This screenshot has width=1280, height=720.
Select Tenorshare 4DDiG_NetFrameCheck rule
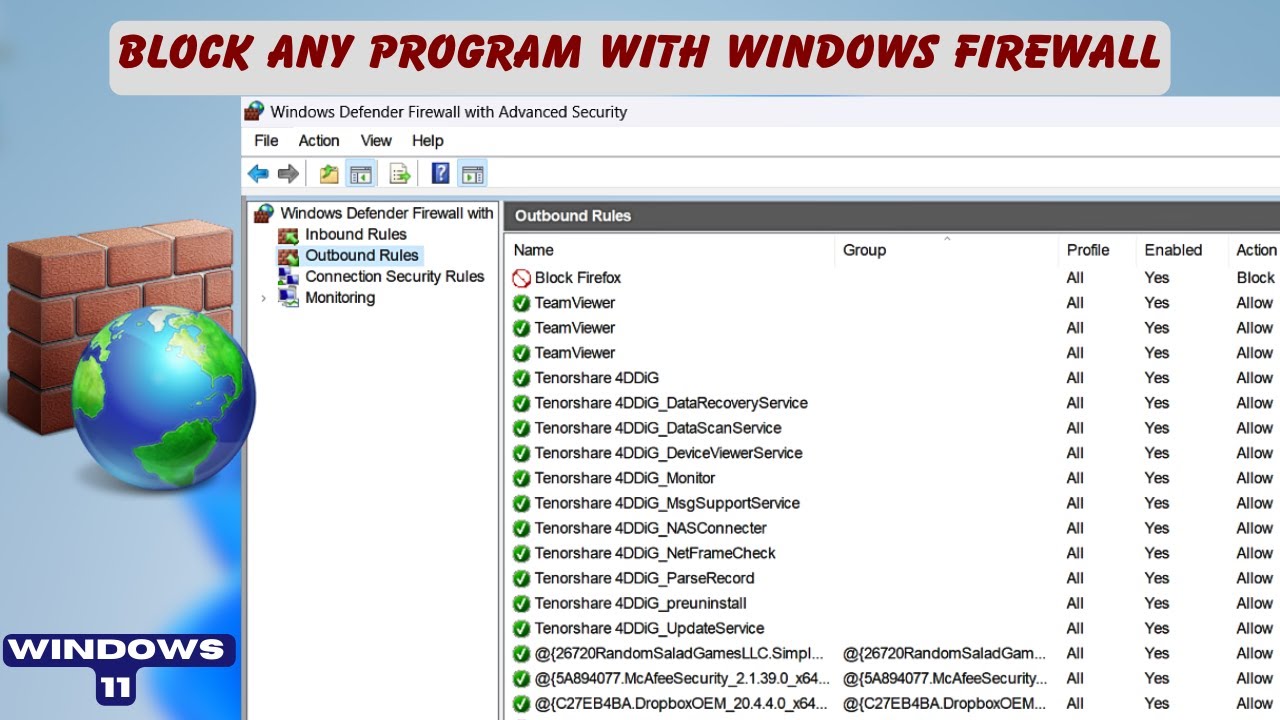(x=655, y=553)
